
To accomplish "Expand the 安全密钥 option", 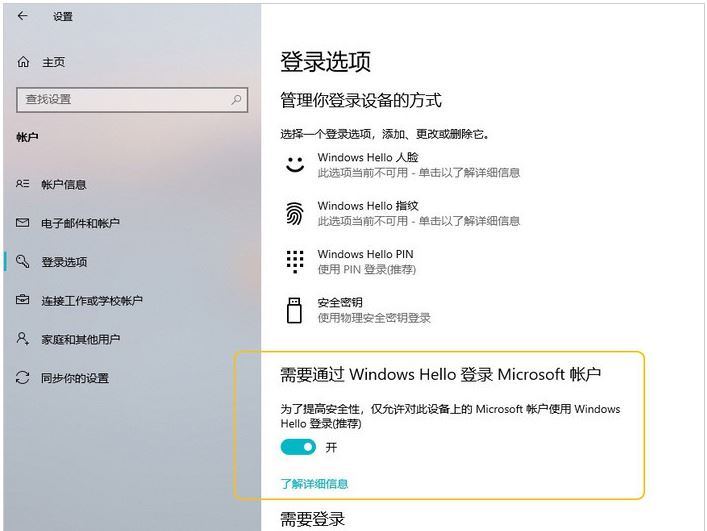I will [x=356, y=310].
